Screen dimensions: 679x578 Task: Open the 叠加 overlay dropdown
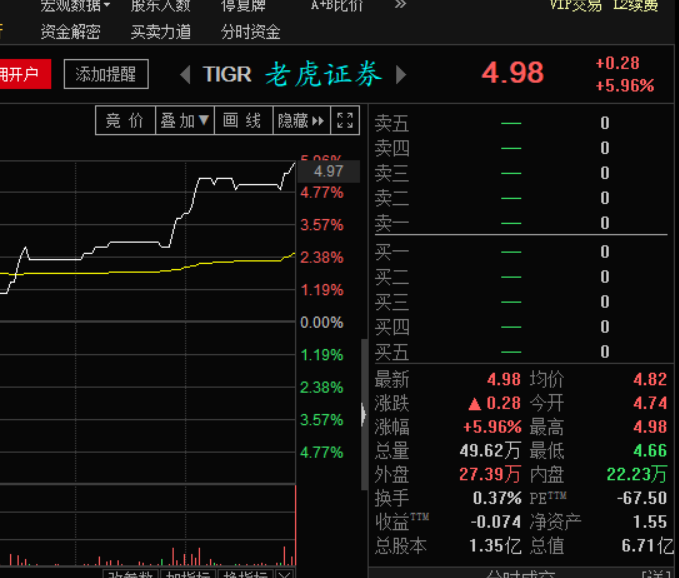point(185,120)
